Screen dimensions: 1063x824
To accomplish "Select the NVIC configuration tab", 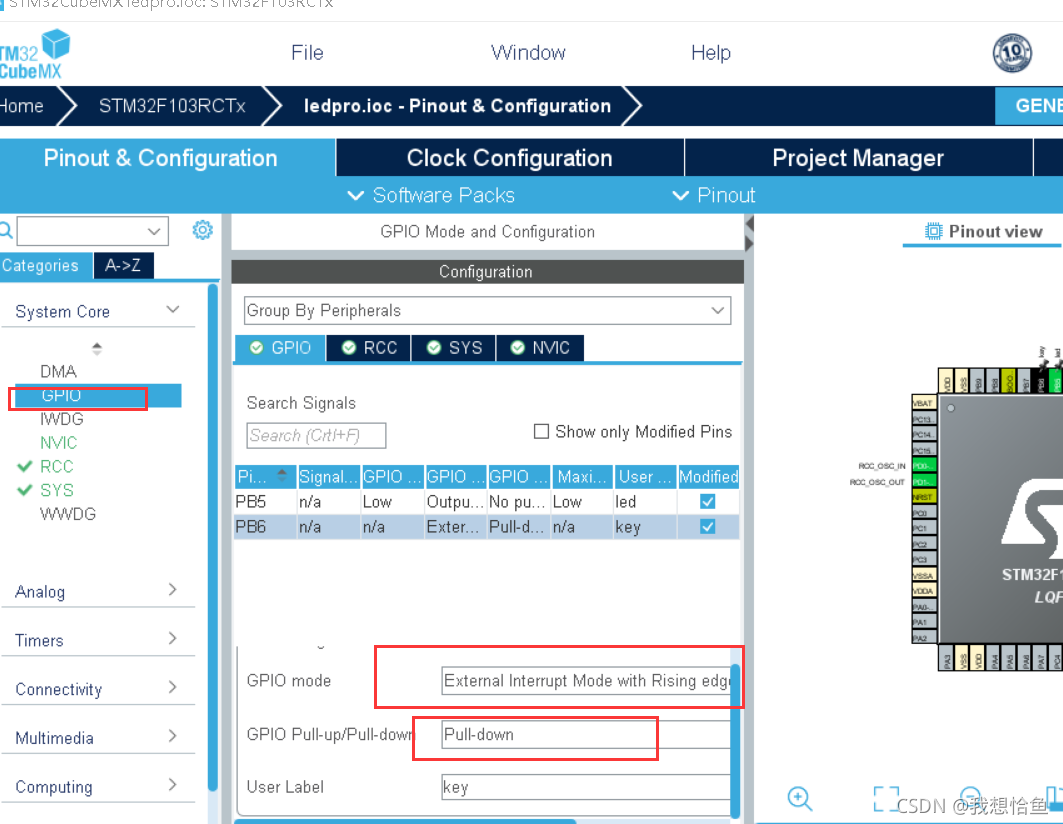I will tap(540, 348).
